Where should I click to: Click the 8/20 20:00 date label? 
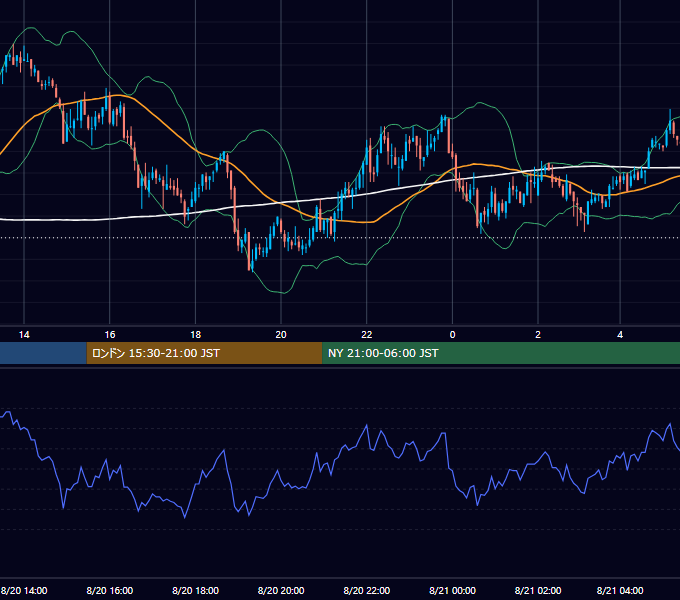(x=281, y=590)
